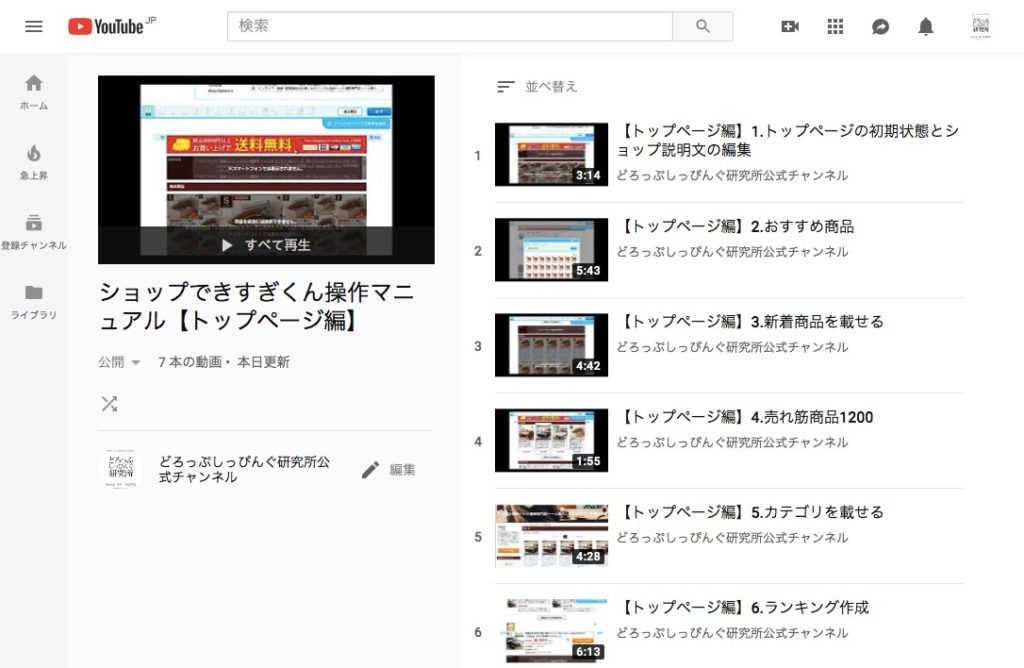Click the 7 本の動画 count text
Viewport: 1024px width, 668px height.
point(189,362)
